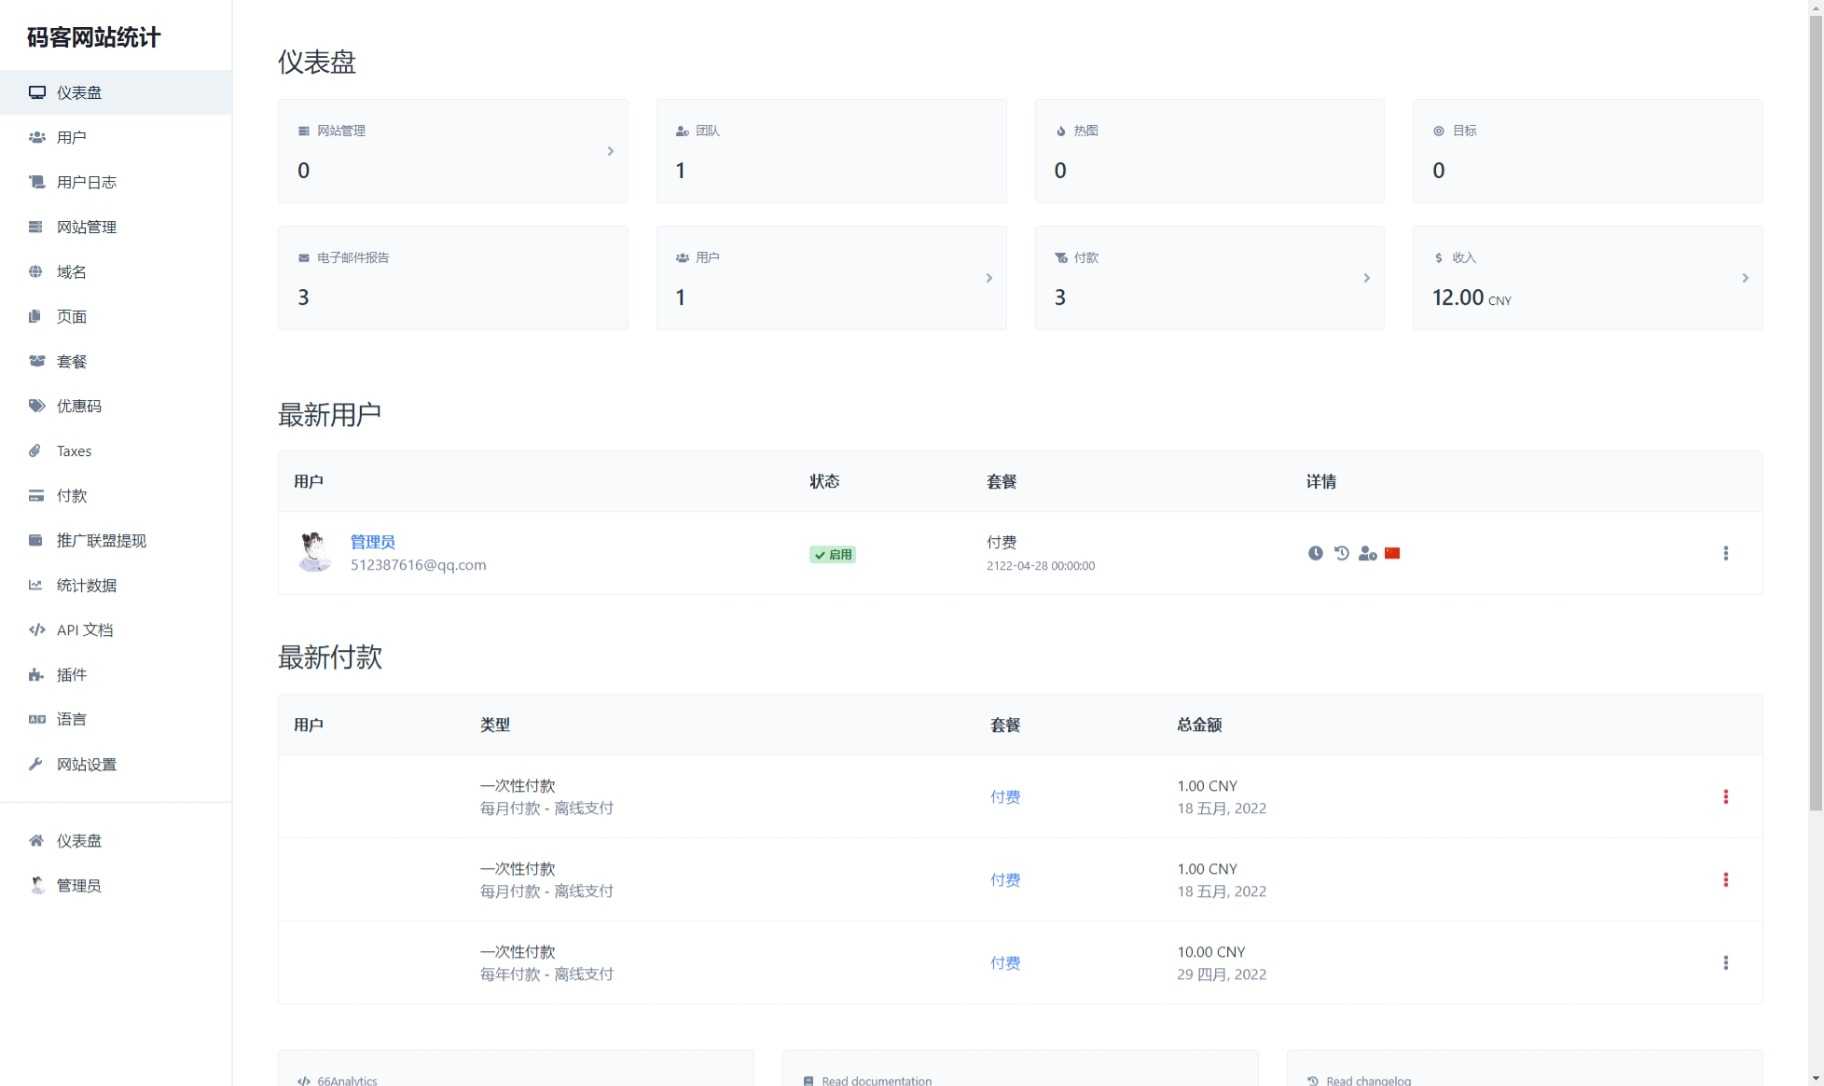Click the 用户 people icon in sidebar
This screenshot has height=1086, width=1824.
click(37, 137)
